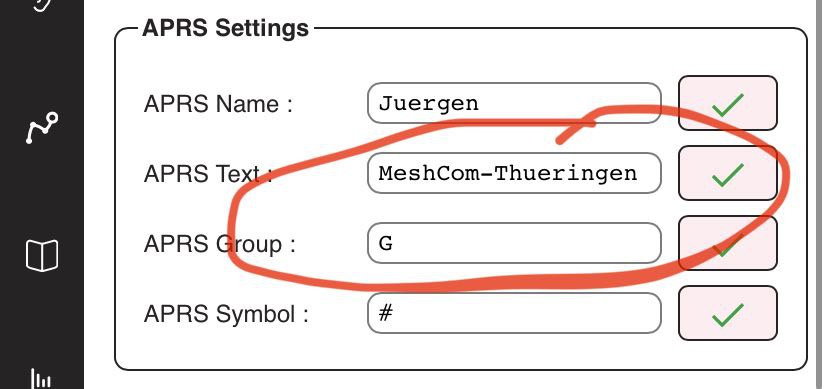Image resolution: width=828 pixels, height=389 pixels.
Task: Open the open-book icon in sidebar
Action: [x=42, y=256]
